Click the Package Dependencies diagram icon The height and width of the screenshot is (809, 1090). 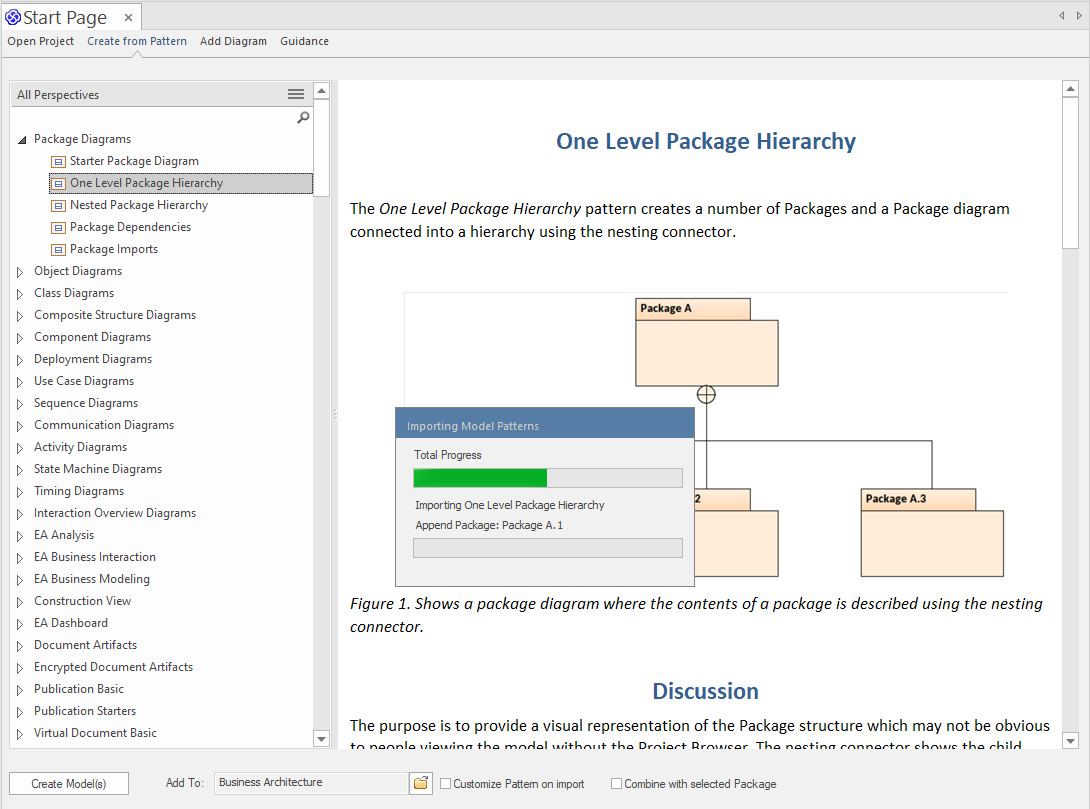click(x=59, y=227)
